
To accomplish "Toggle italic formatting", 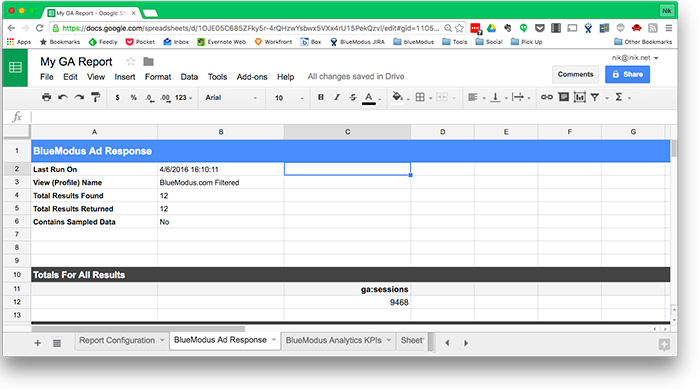I will [337, 97].
